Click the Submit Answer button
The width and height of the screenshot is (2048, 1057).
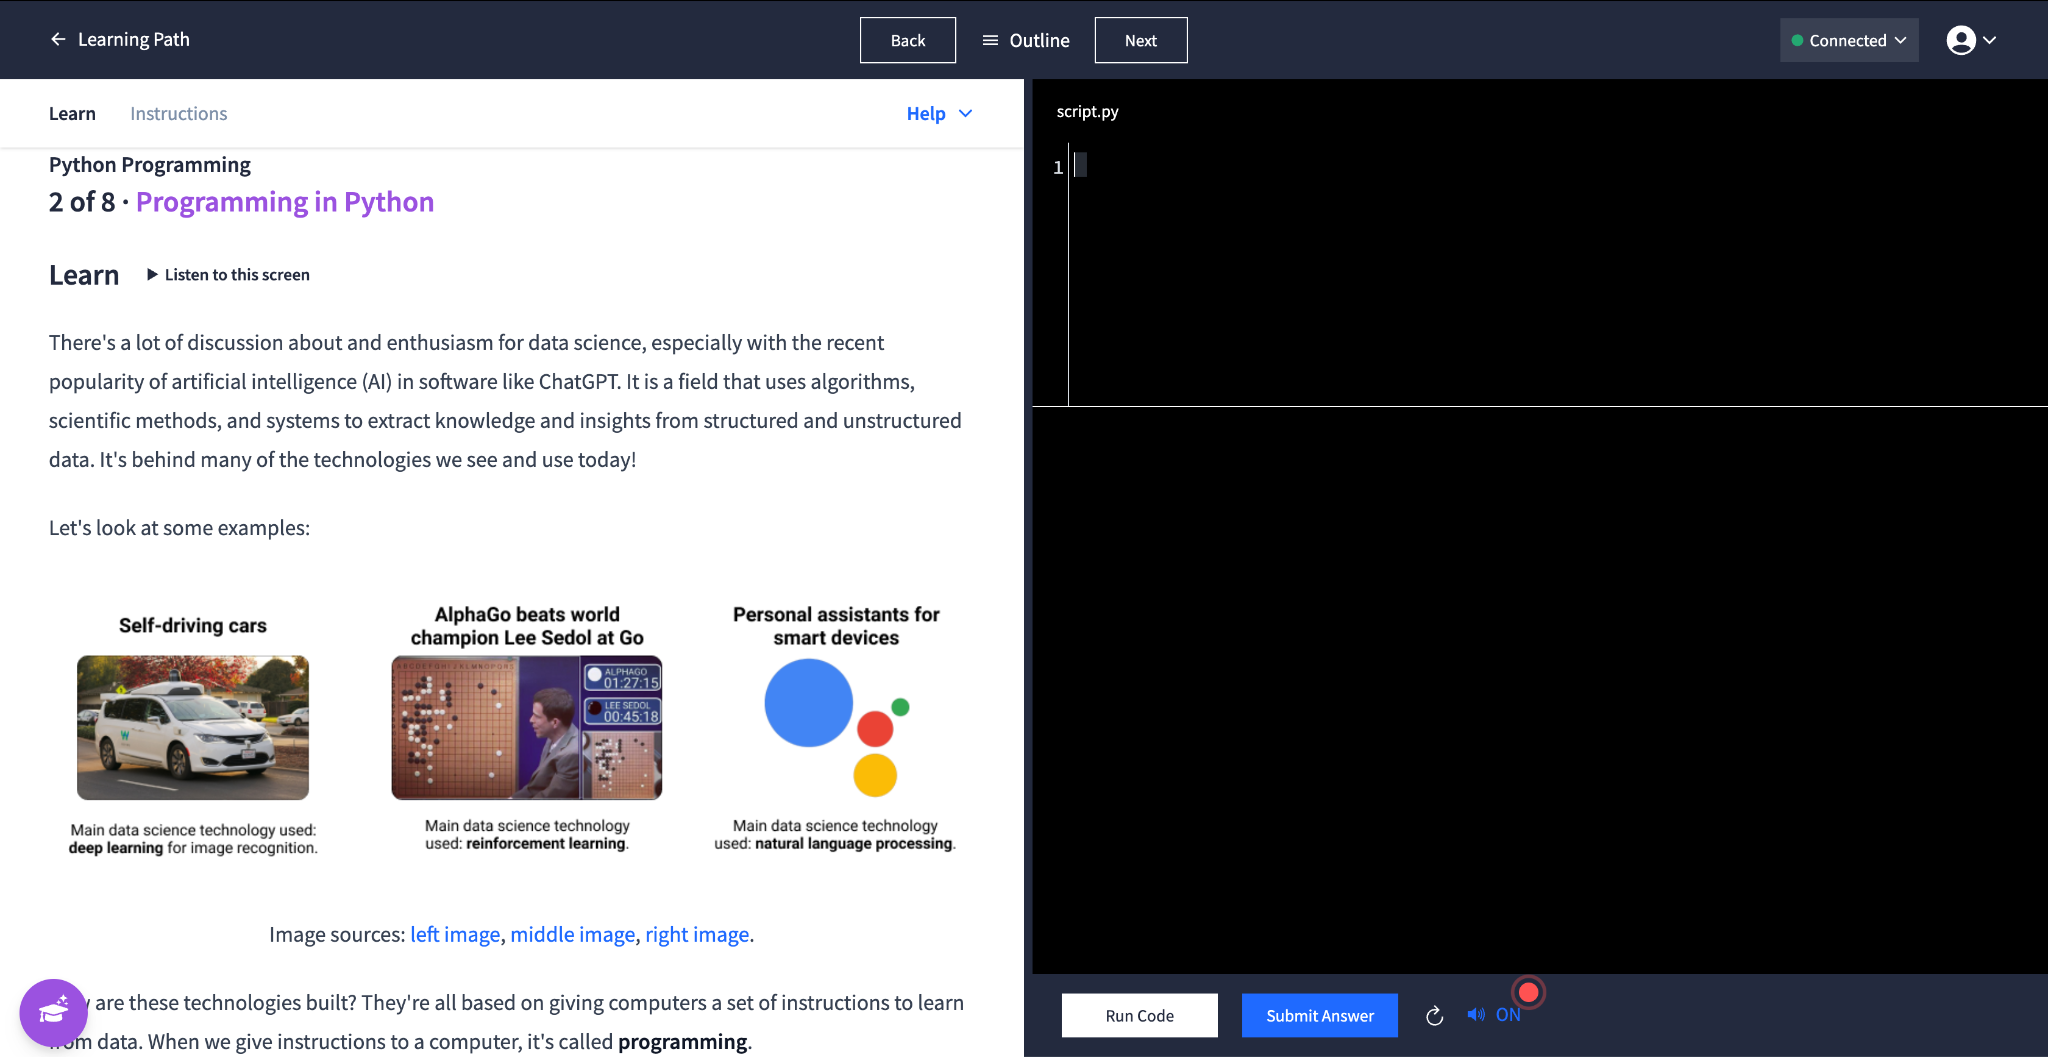click(x=1319, y=1015)
